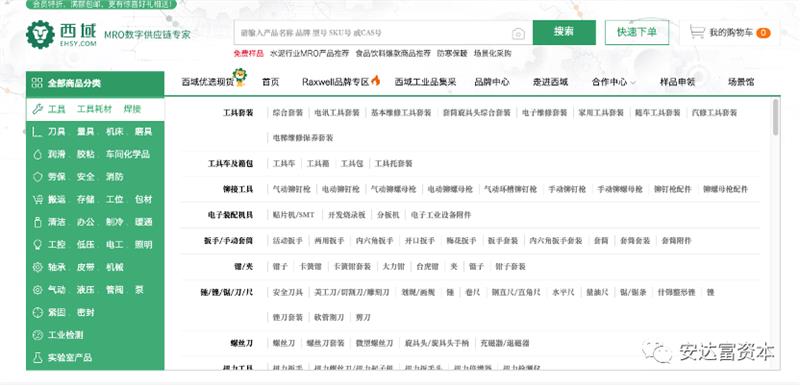Click the bulb icon beside 工控
The width and height of the screenshot is (800, 386).
point(37,245)
